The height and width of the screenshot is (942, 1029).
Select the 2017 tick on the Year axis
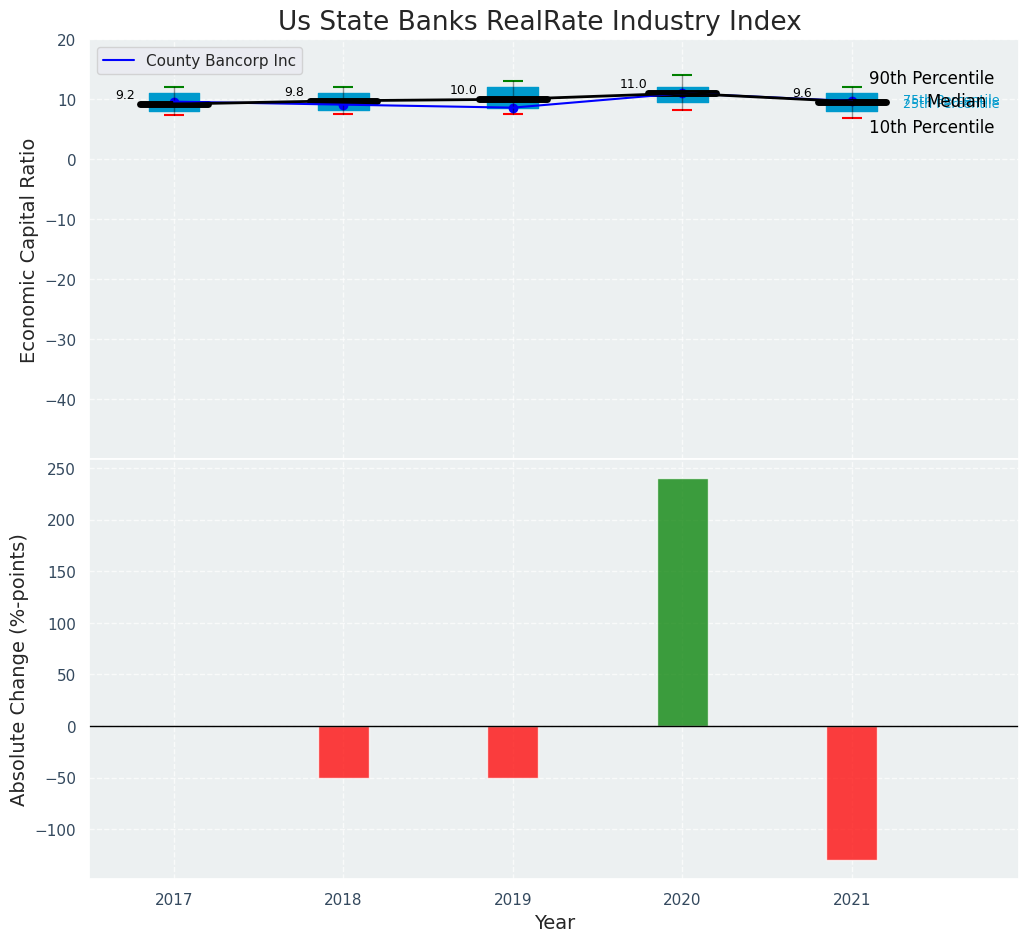coord(174,899)
